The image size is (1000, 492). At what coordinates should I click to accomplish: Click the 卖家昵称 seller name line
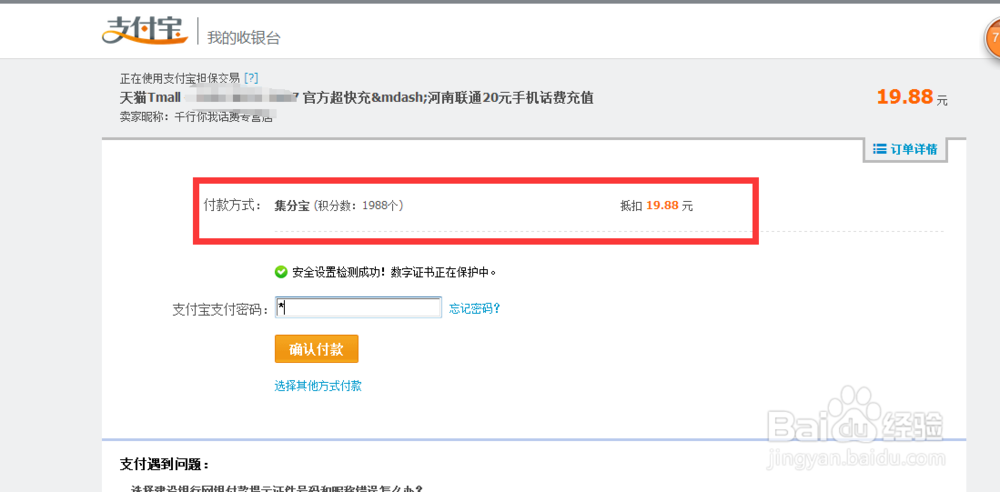[197, 117]
